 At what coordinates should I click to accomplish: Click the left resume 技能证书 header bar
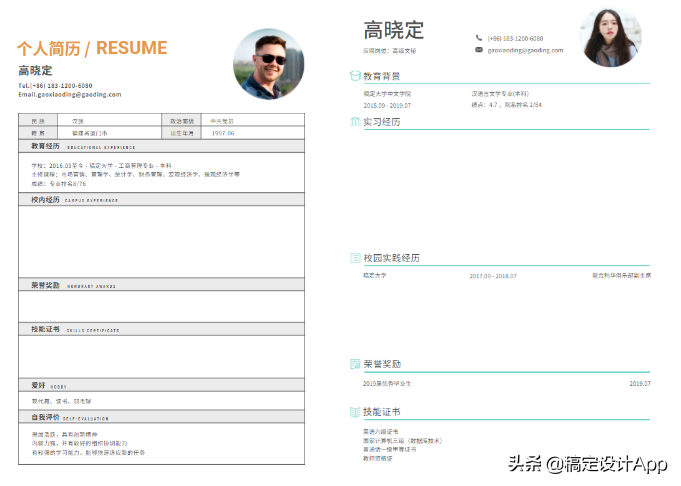coord(161,329)
